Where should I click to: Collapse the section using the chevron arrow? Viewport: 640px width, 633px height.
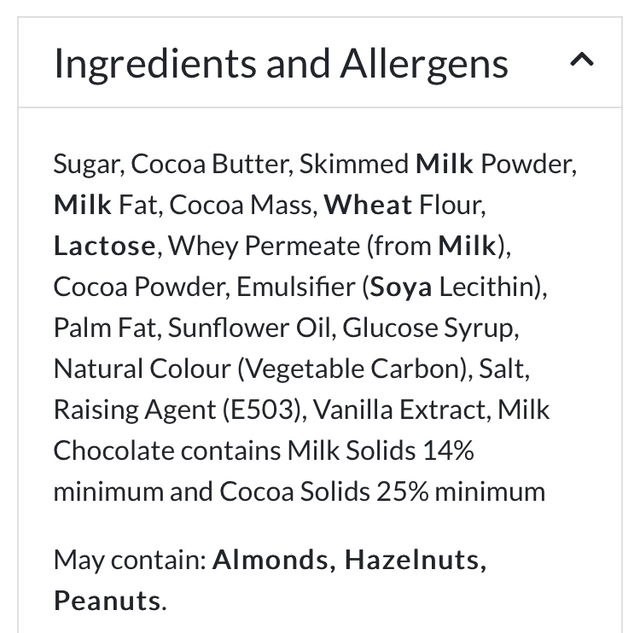[581, 61]
